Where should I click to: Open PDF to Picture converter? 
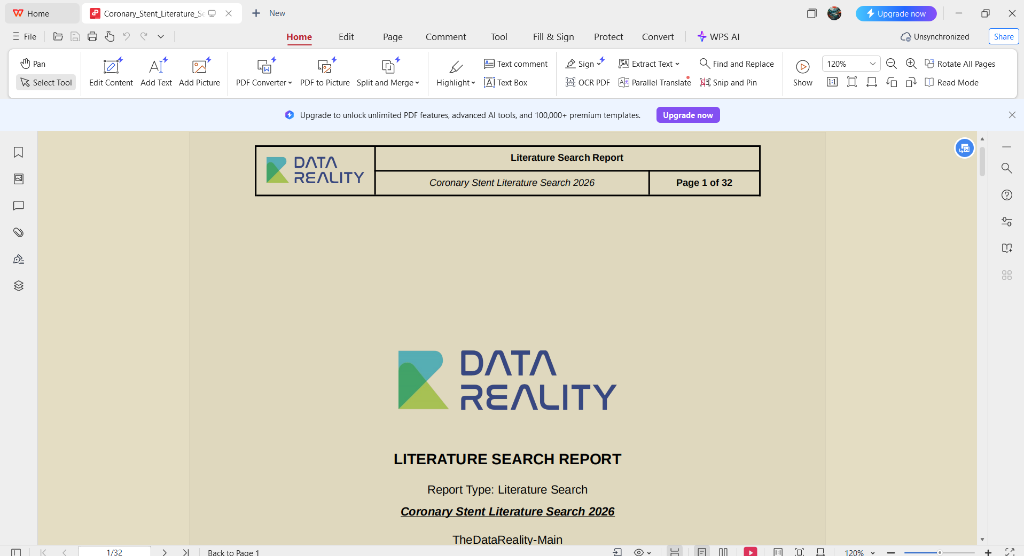point(325,73)
